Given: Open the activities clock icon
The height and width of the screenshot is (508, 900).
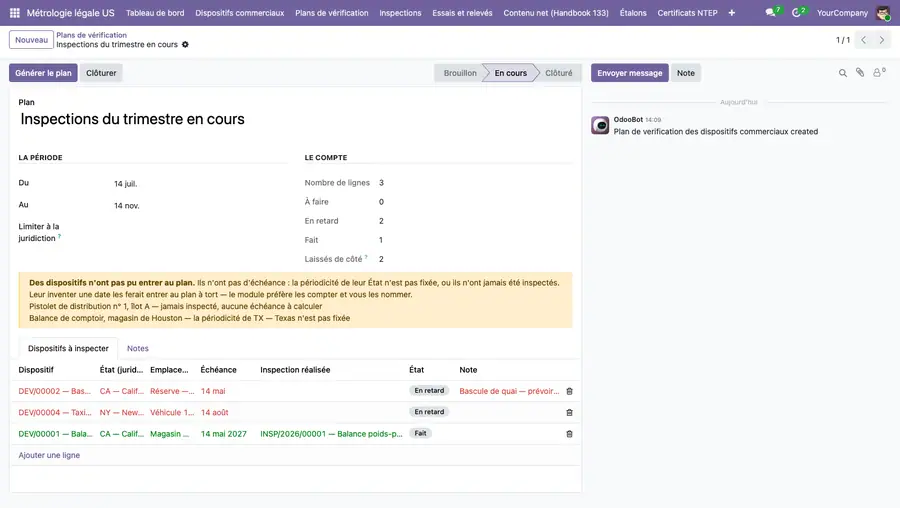Looking at the screenshot, I should [x=798, y=12].
